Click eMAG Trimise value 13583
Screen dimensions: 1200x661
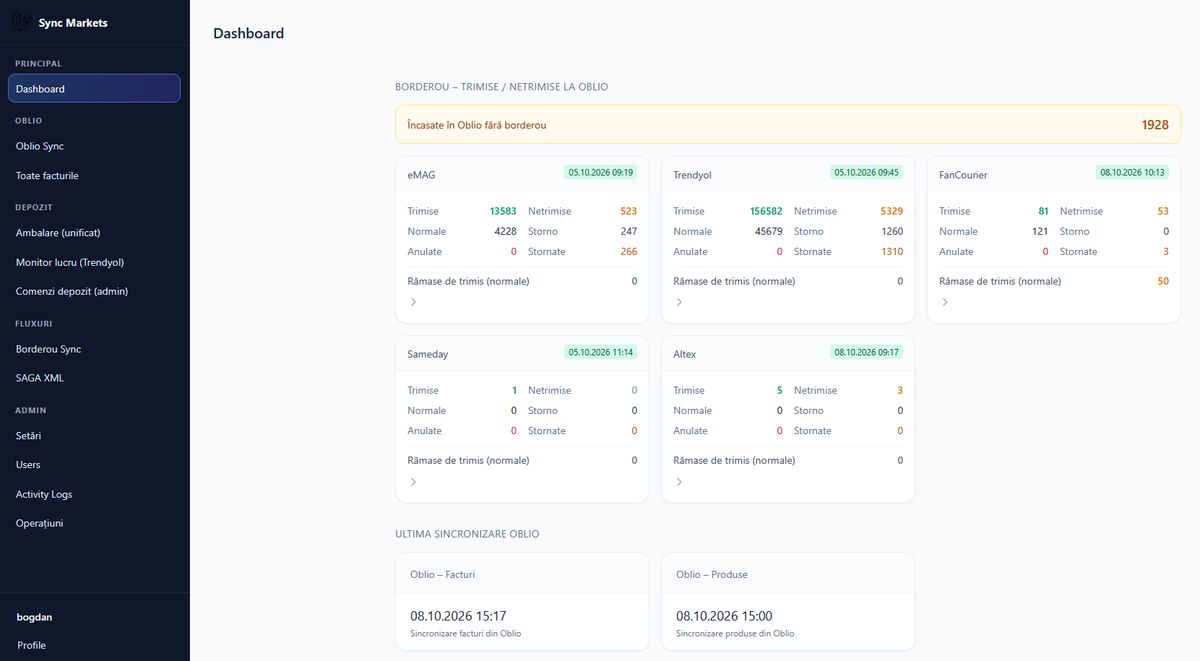coord(503,211)
